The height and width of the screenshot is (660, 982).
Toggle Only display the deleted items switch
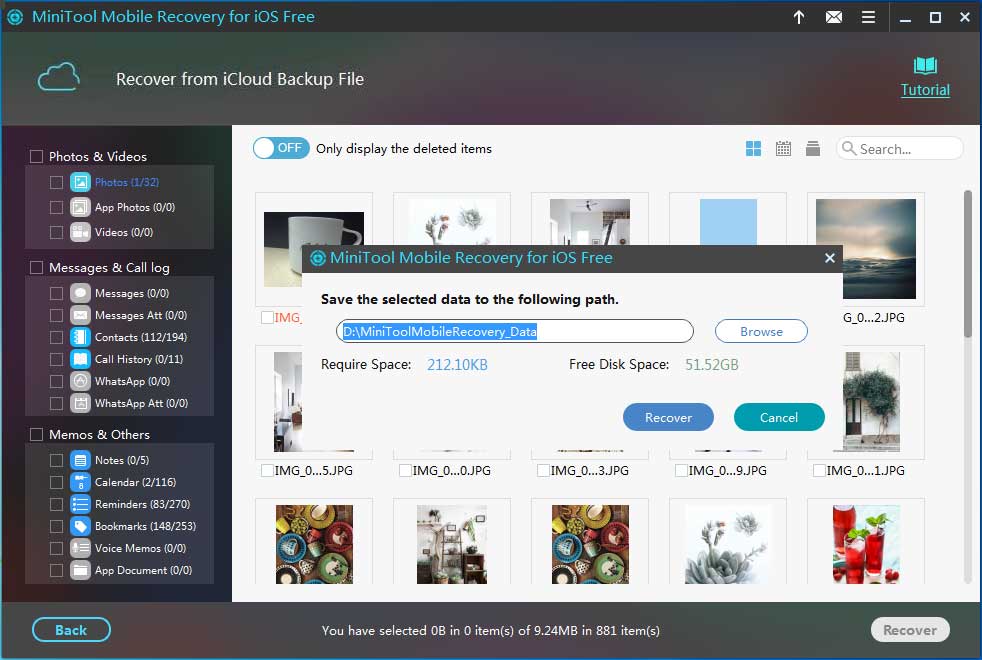click(281, 148)
